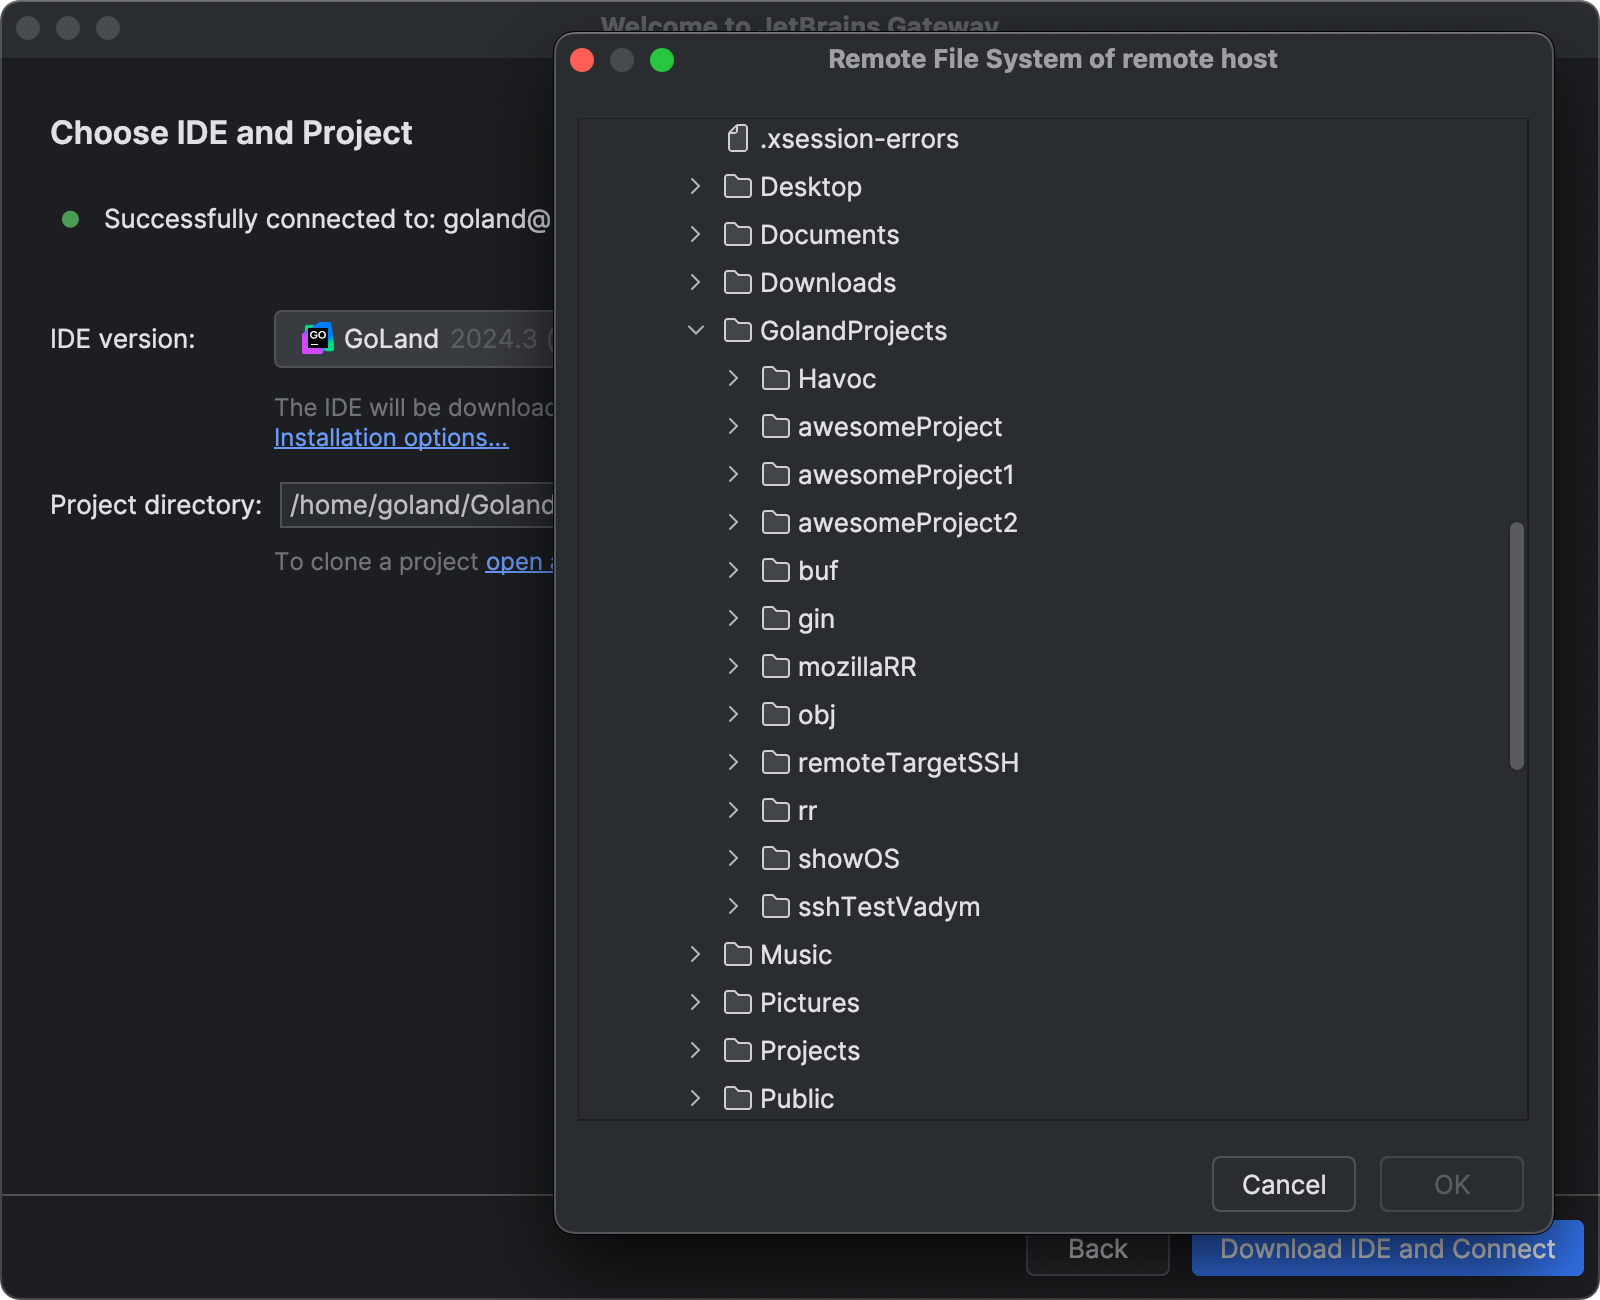Click the Public folder icon
Screen dimensions: 1600x1300
tap(737, 1098)
